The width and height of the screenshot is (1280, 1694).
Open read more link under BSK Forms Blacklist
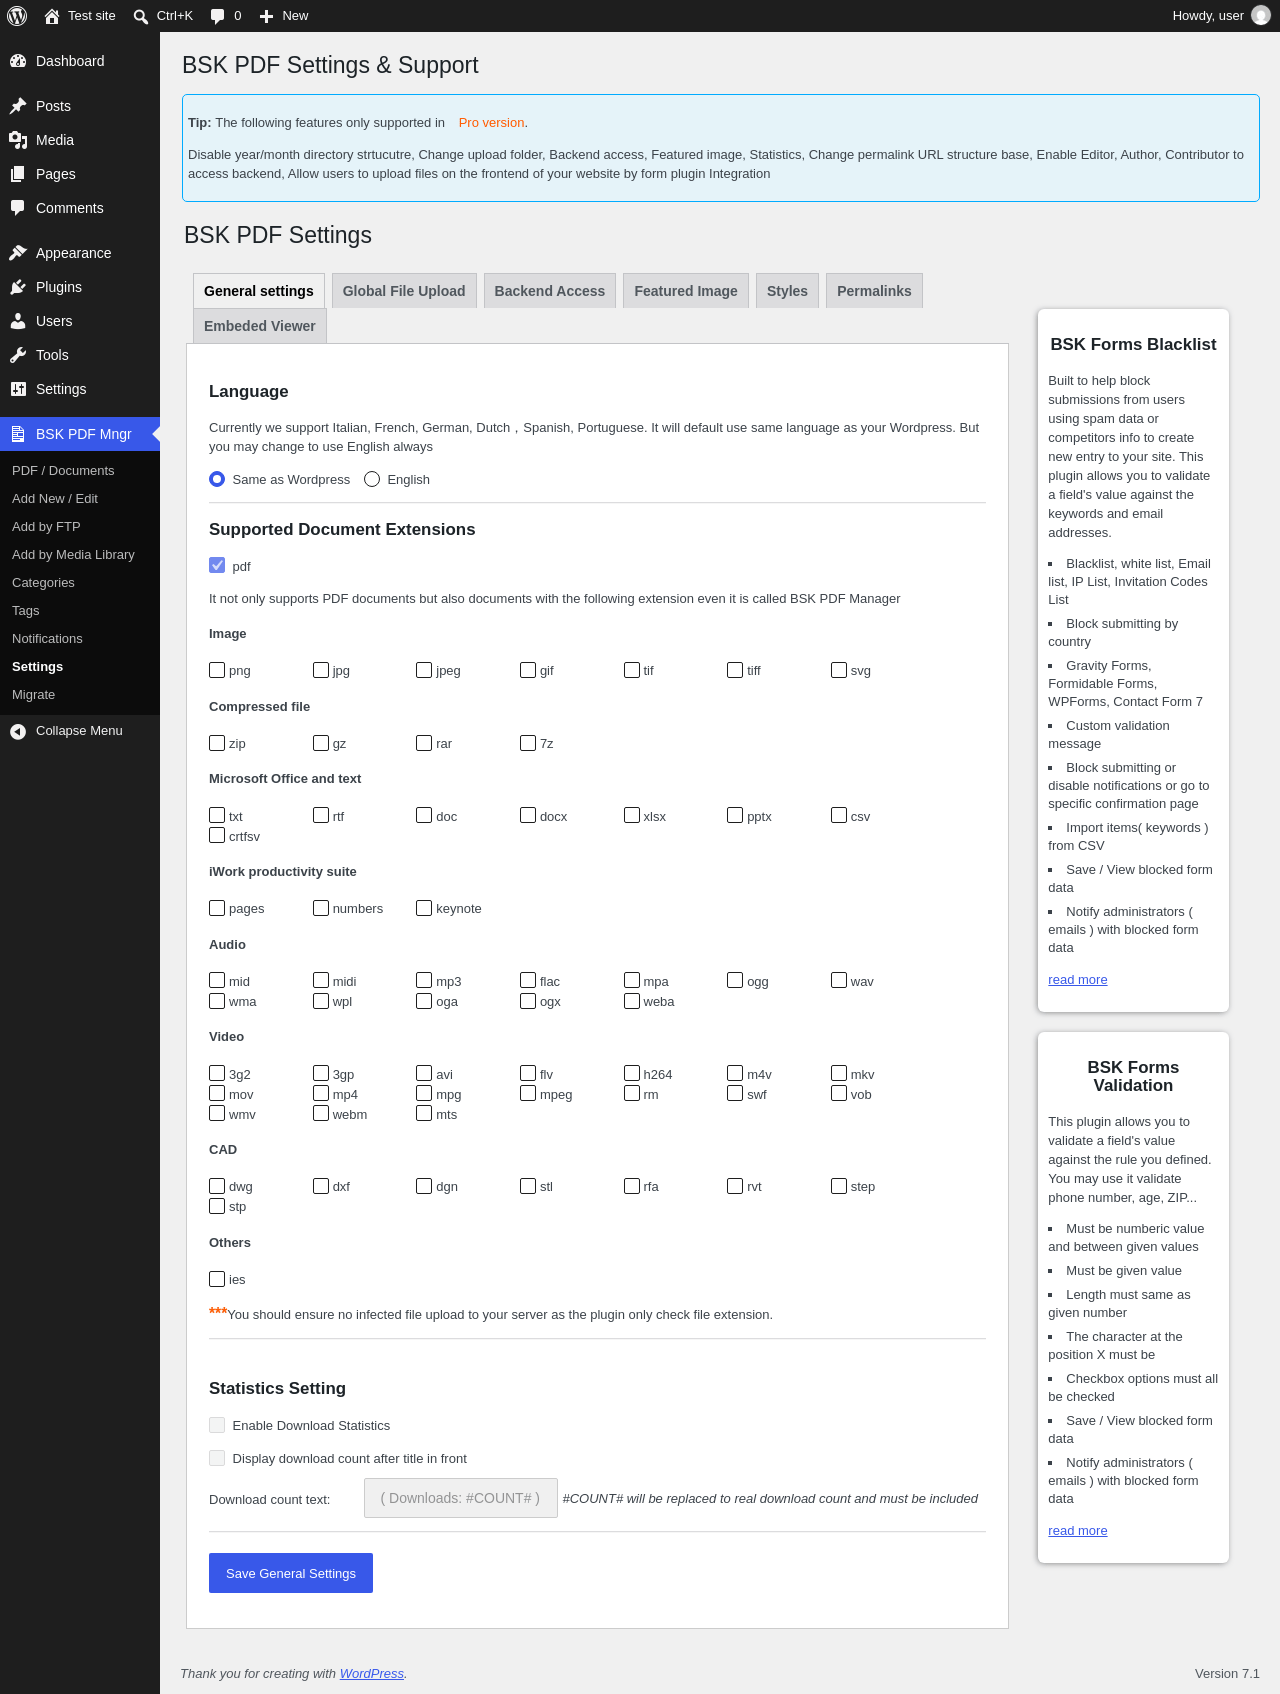[1078, 980]
